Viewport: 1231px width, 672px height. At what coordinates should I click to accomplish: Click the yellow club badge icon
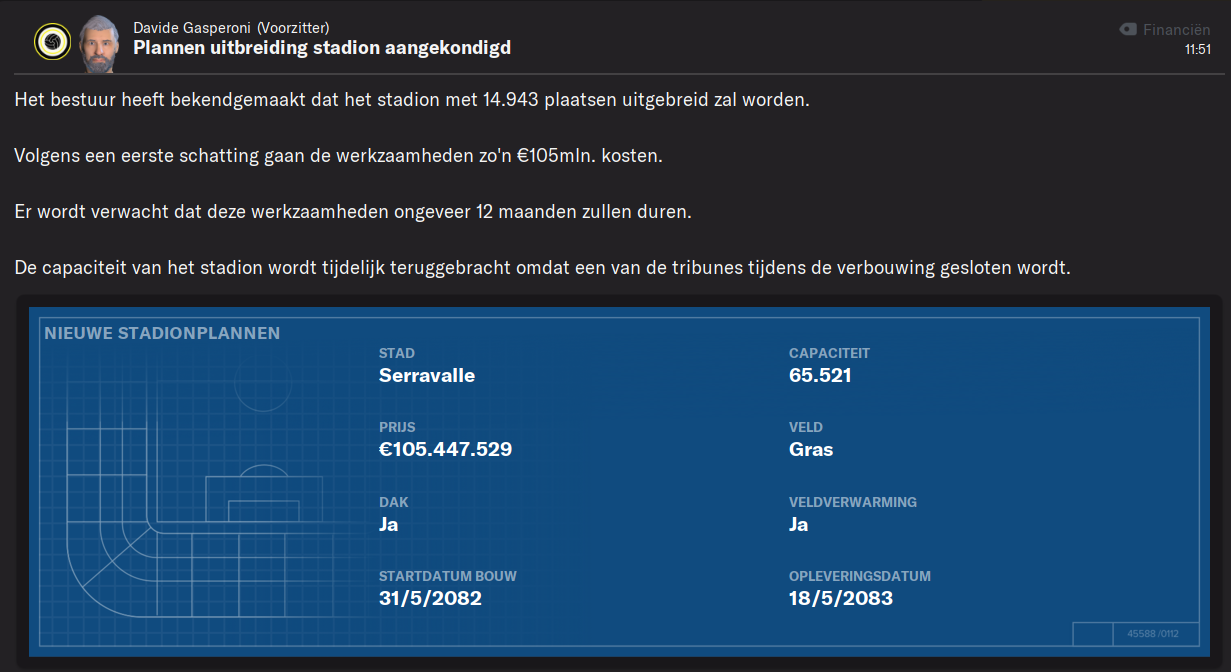pos(52,42)
